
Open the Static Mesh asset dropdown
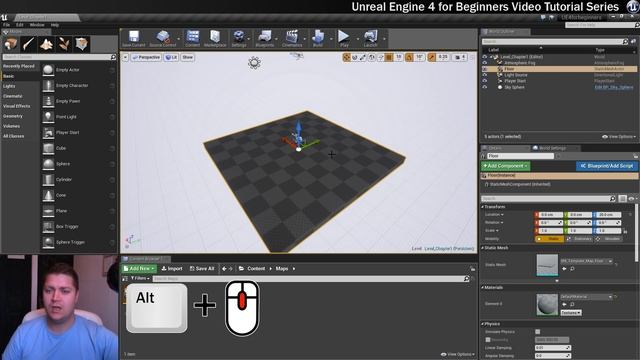(x=587, y=261)
